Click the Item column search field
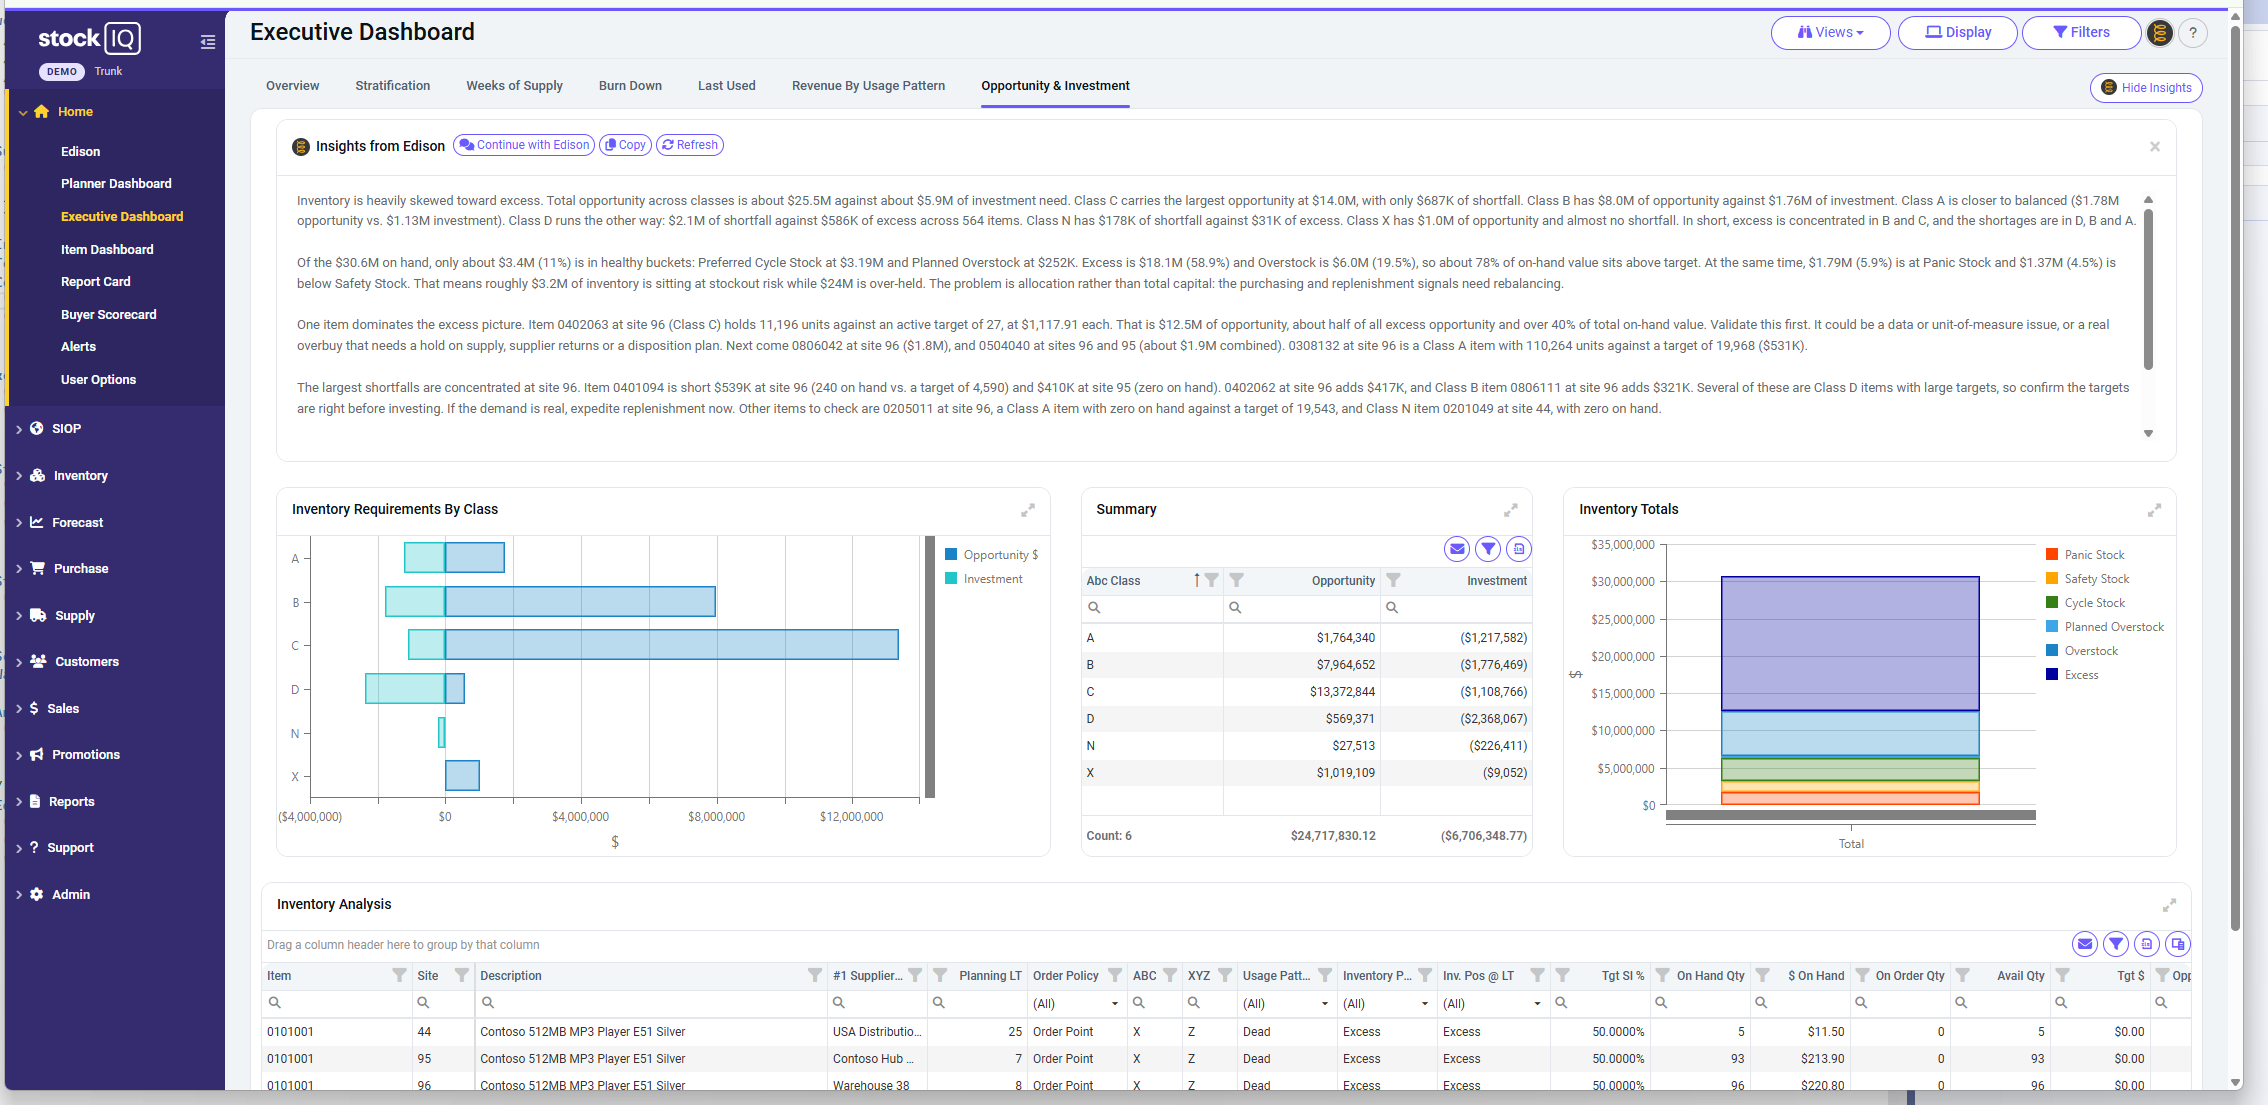The width and height of the screenshot is (2268, 1105). (x=336, y=1003)
